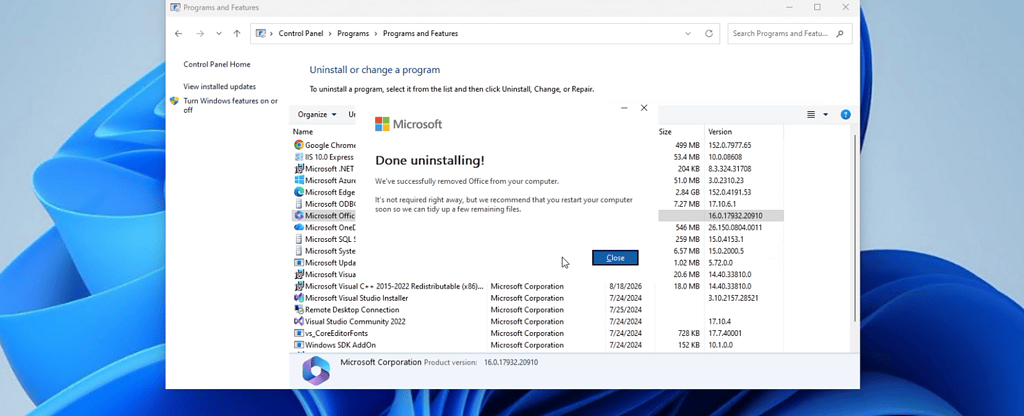Refresh the Programs and Features list
The image size is (1024, 416).
click(x=709, y=33)
